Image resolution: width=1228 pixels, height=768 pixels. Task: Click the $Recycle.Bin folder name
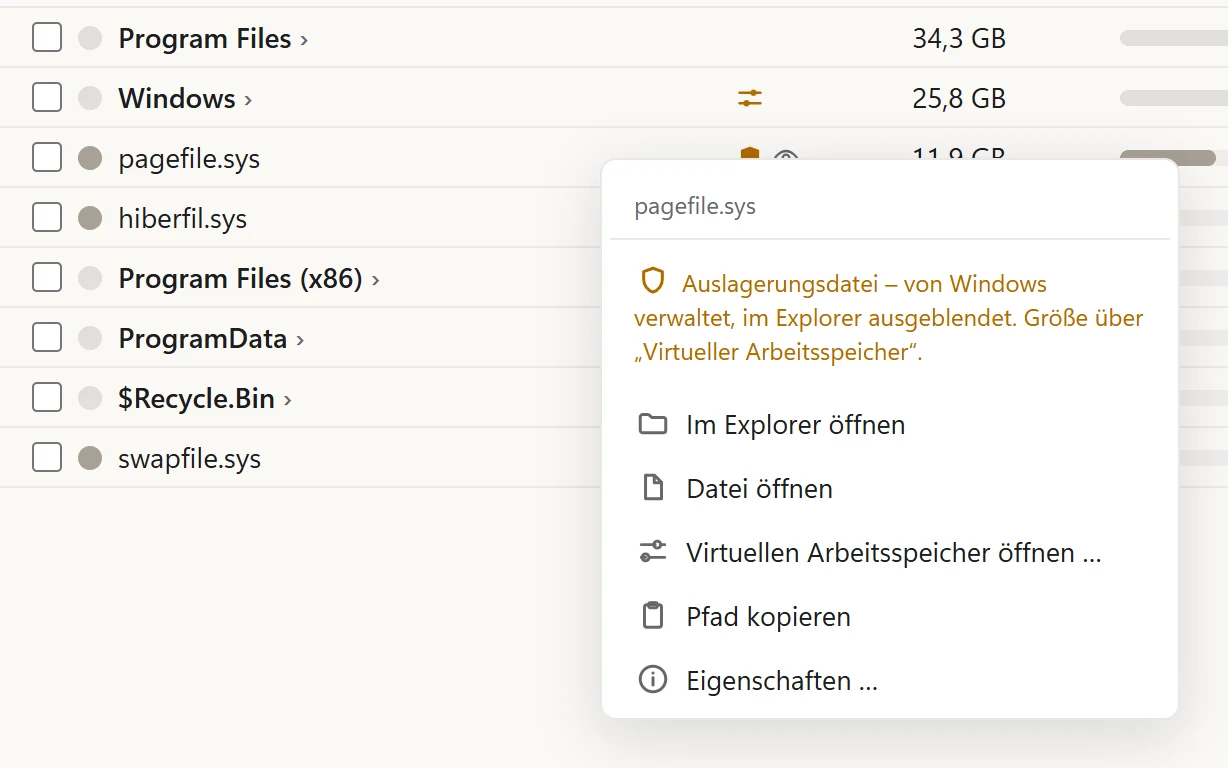tap(196, 399)
